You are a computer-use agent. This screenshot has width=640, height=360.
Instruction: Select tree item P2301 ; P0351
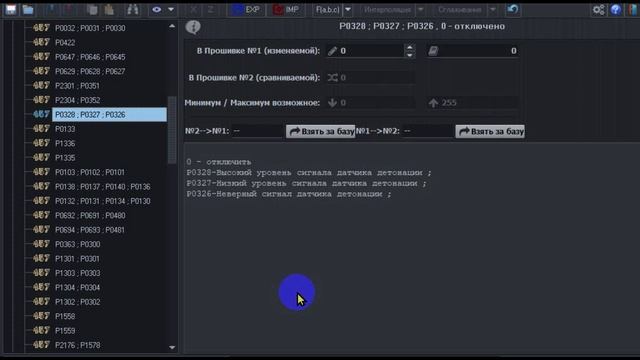coord(77,86)
